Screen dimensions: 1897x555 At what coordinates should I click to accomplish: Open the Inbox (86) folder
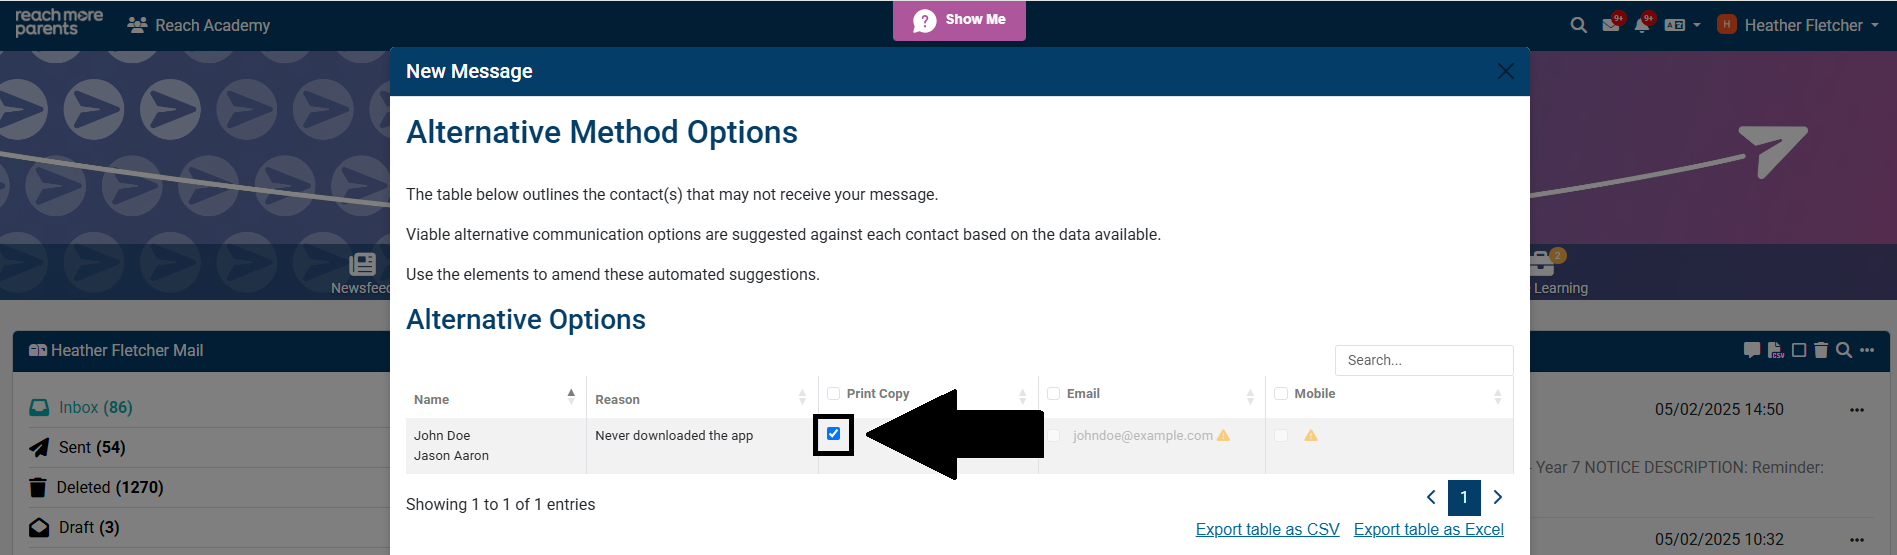[95, 407]
